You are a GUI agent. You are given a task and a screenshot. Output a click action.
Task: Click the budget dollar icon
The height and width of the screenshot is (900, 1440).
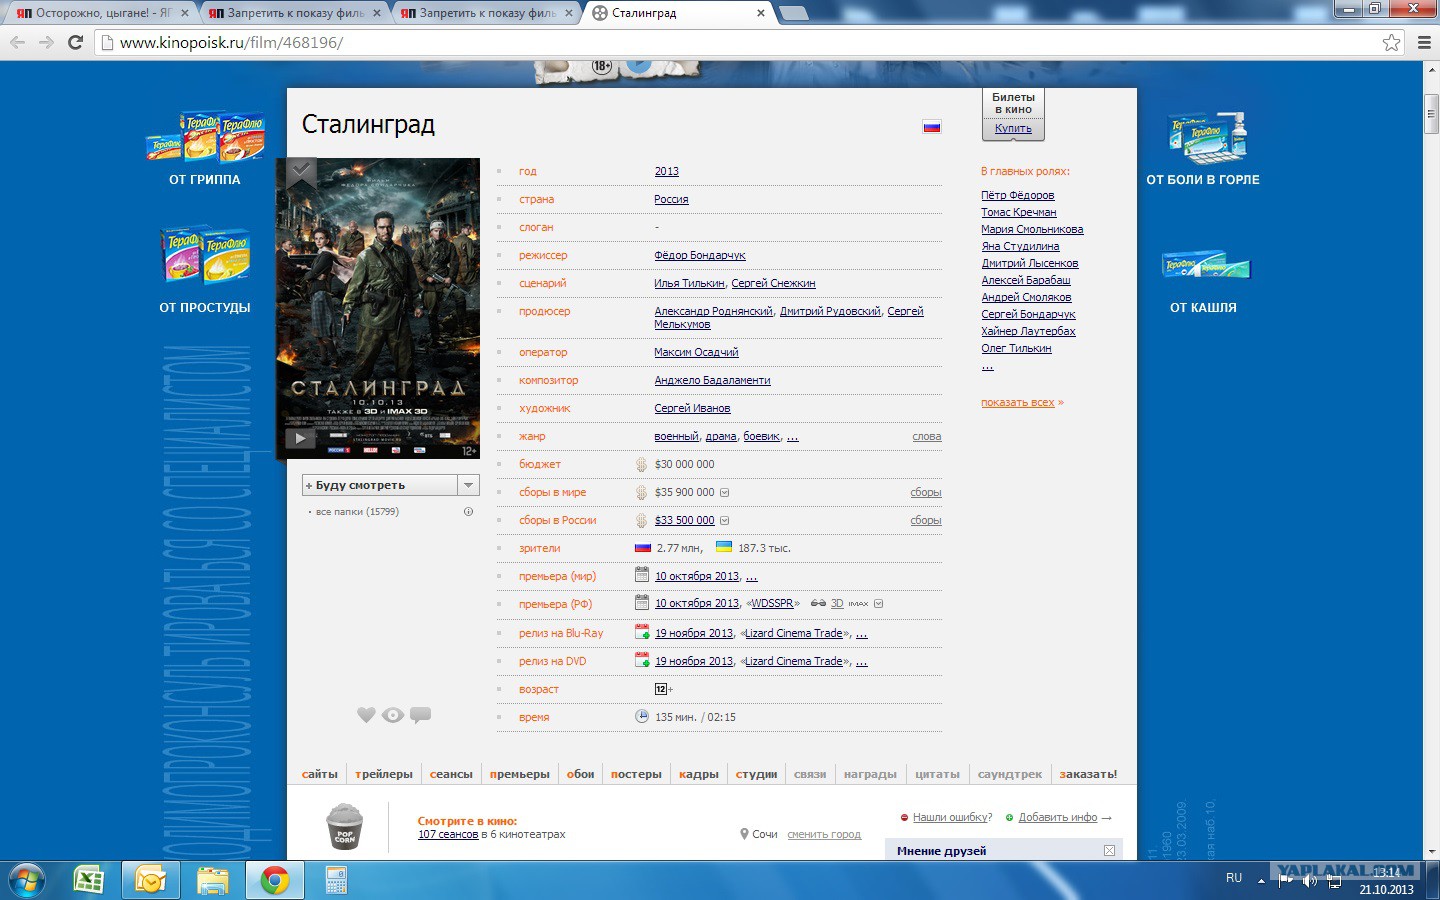642,464
